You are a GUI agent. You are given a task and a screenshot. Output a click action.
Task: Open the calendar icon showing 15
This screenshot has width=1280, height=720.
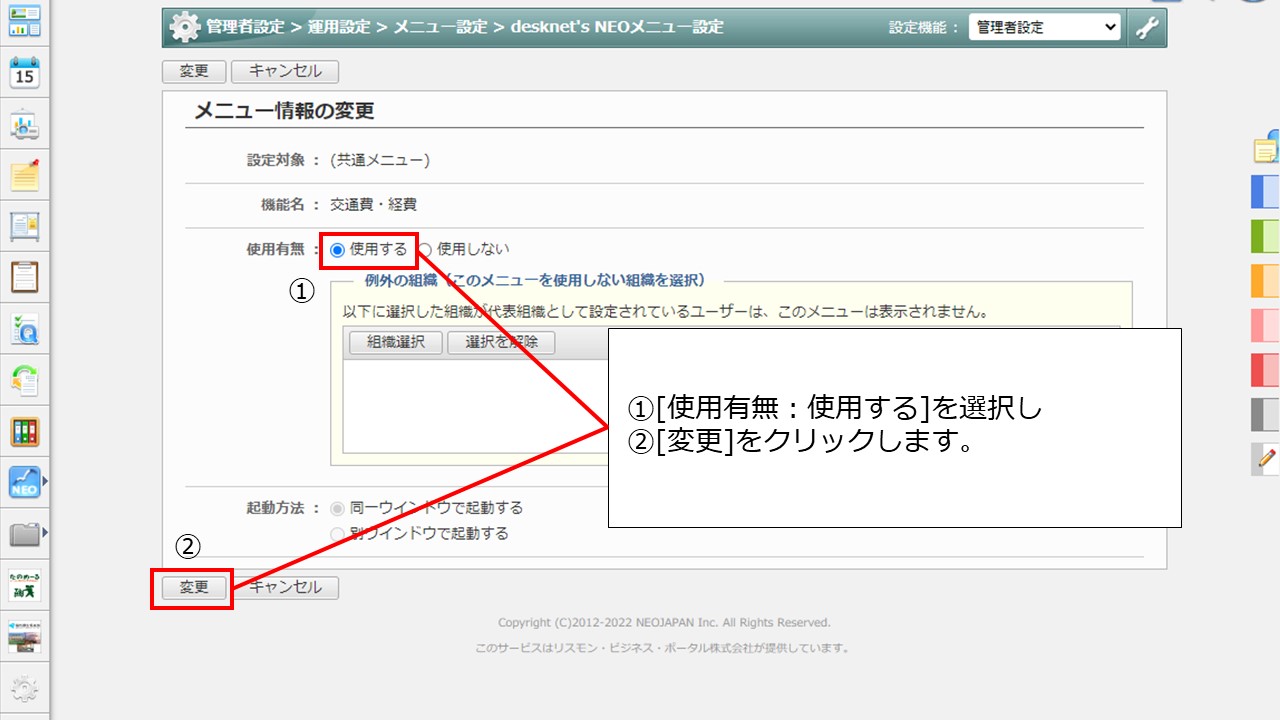(x=24, y=73)
